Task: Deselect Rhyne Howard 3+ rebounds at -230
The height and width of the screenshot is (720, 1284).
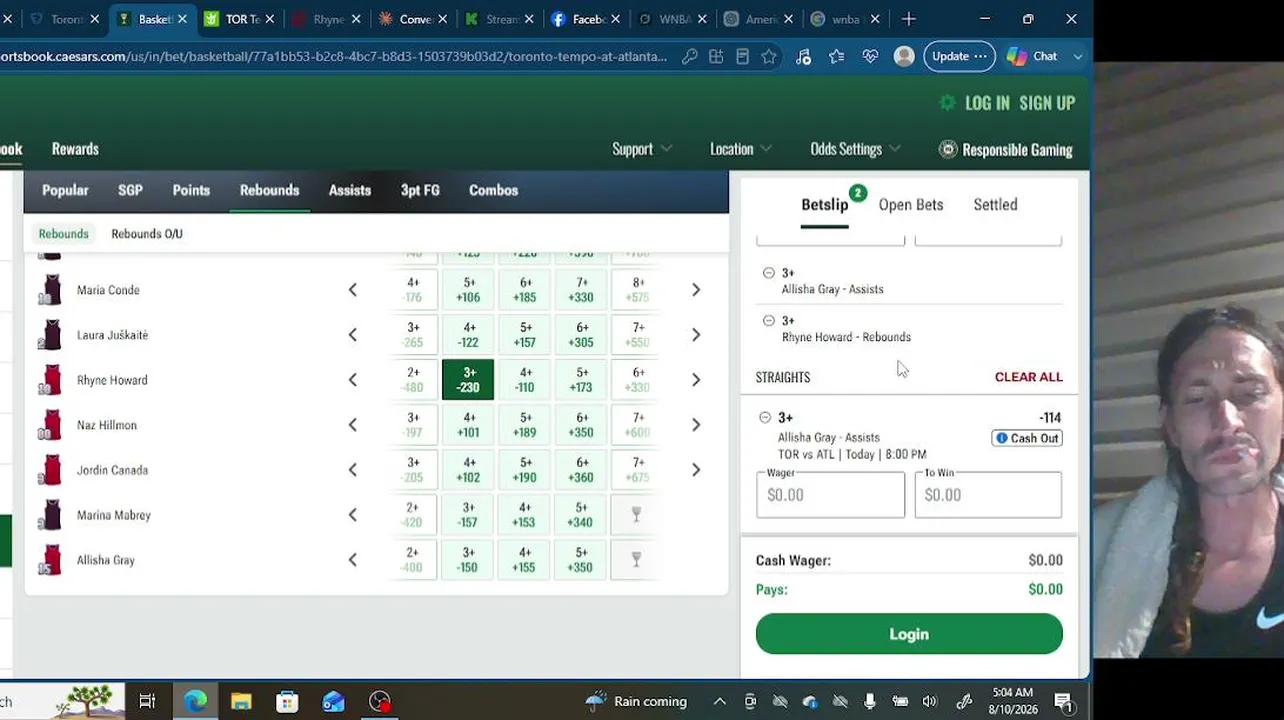Action: click(468, 380)
